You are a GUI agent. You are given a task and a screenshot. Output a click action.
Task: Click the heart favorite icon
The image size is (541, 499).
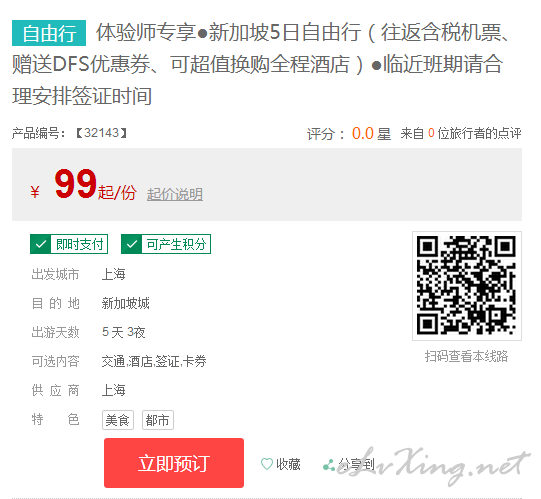(x=267, y=464)
